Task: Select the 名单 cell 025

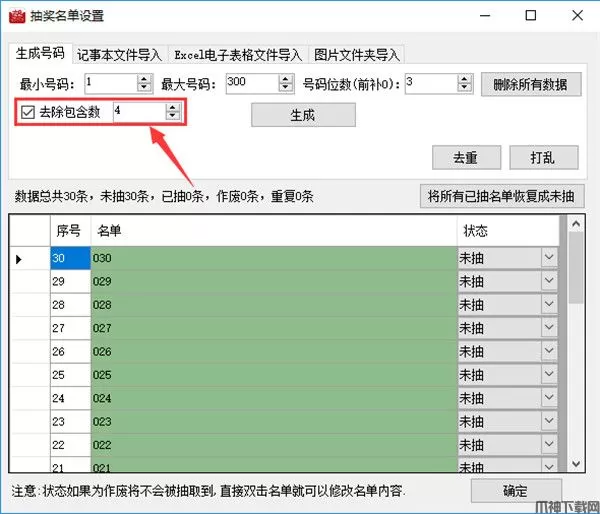Action: [x=274, y=375]
